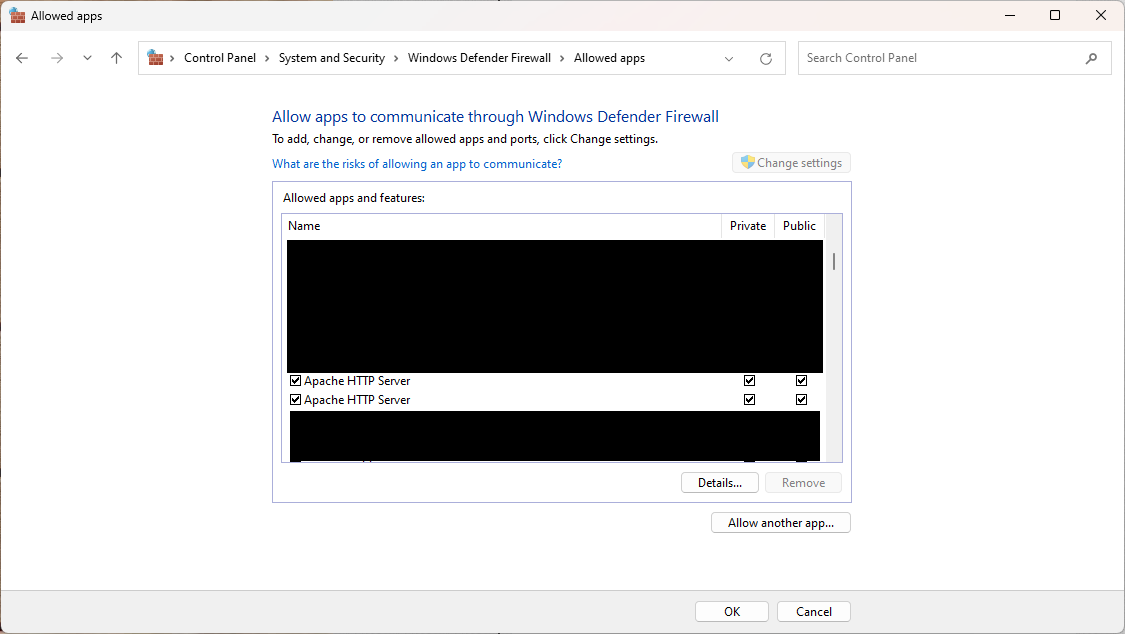Click the Private column header
The image size is (1125, 634).
pyautogui.click(x=748, y=226)
